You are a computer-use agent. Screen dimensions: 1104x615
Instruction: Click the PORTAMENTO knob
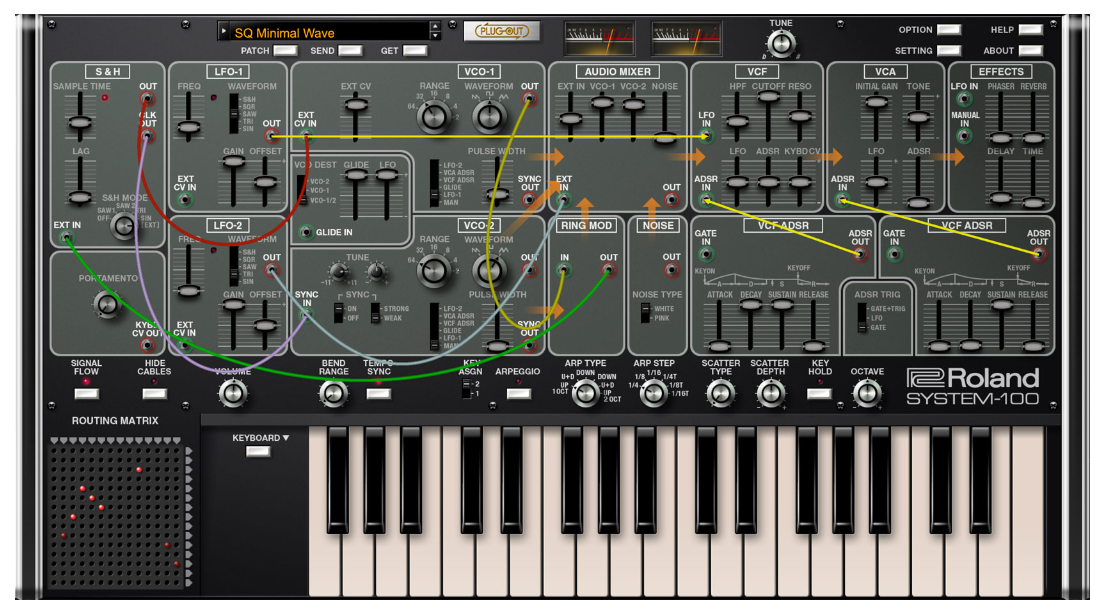click(107, 304)
